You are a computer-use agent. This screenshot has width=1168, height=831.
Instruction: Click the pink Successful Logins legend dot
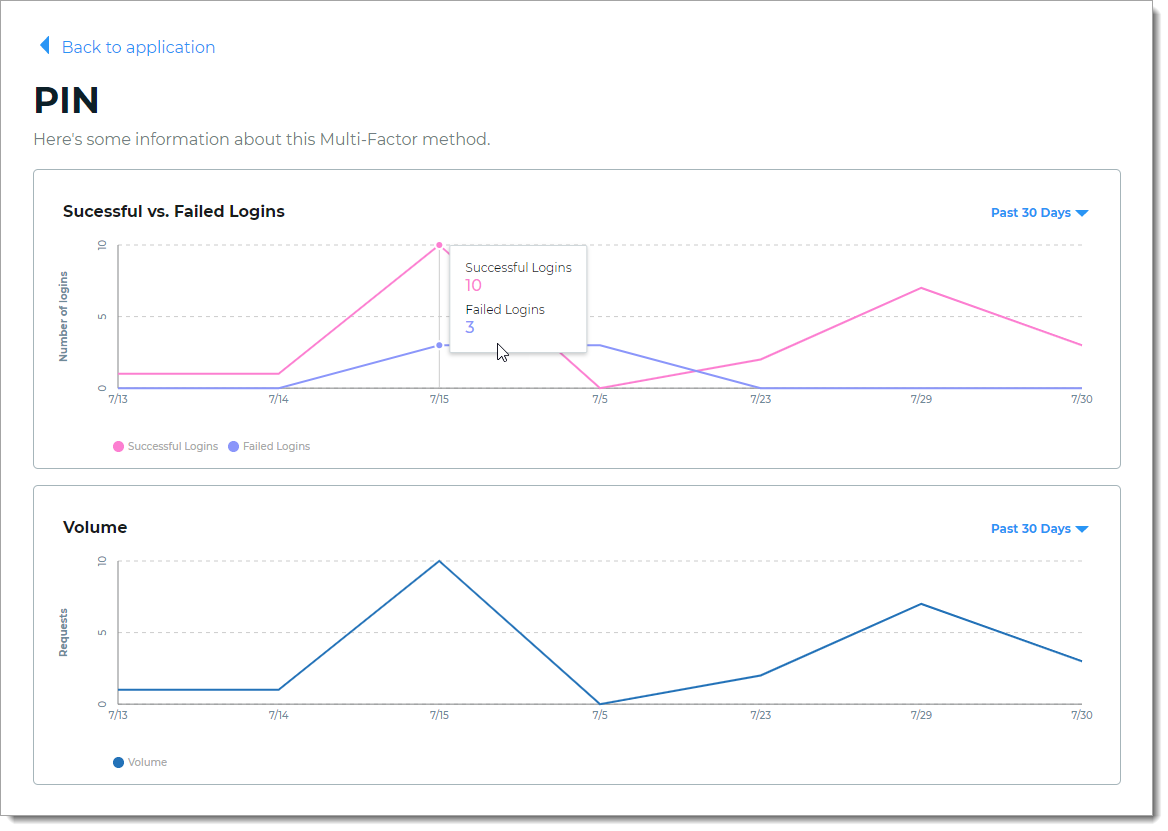pos(119,446)
